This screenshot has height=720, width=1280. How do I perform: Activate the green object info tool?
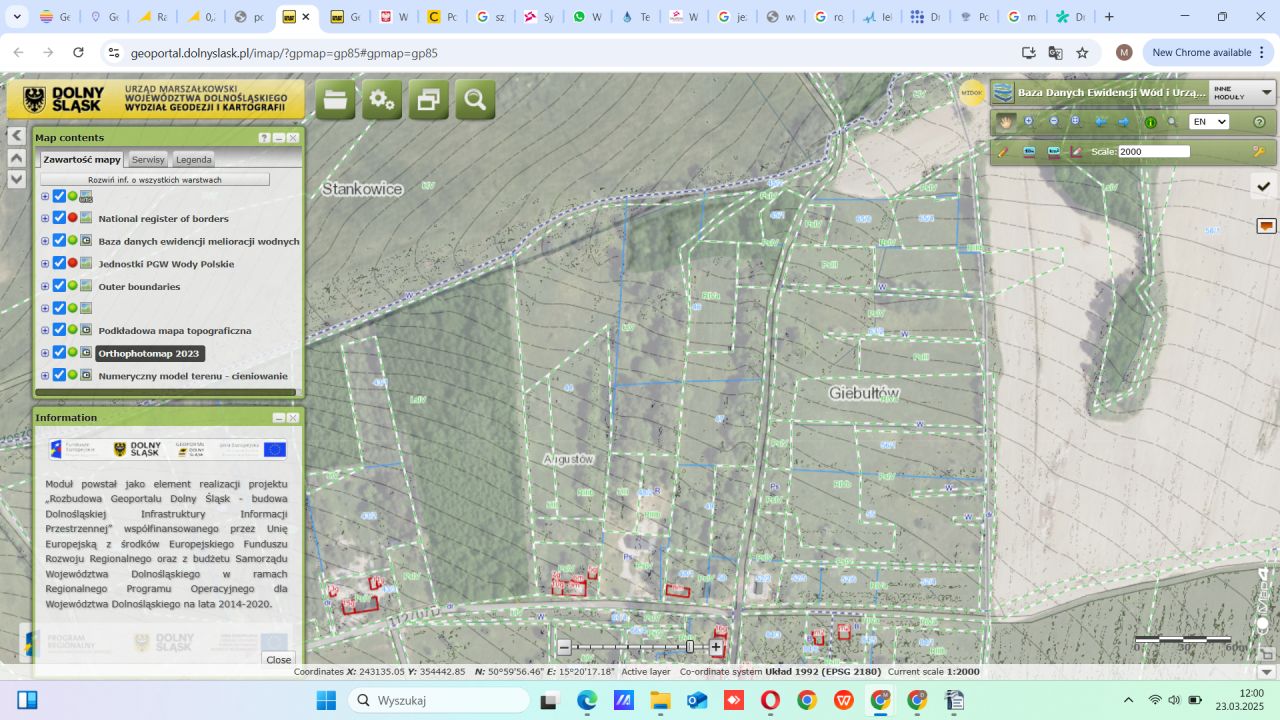pyautogui.click(x=1150, y=122)
